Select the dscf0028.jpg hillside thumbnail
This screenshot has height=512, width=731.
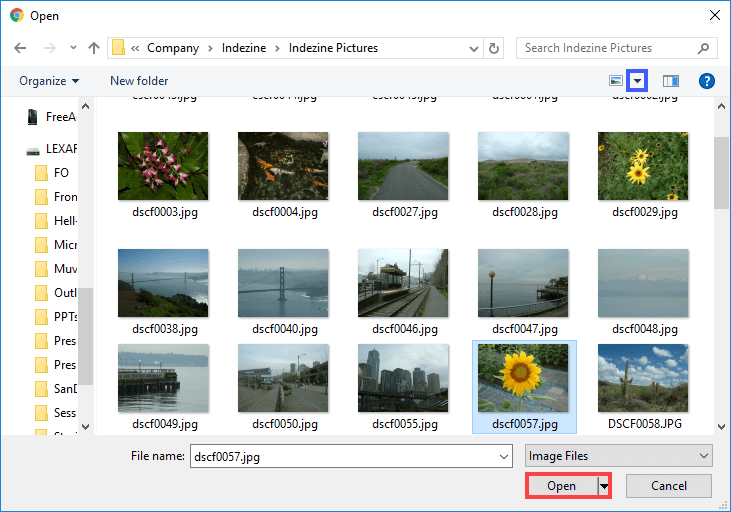tap(523, 166)
